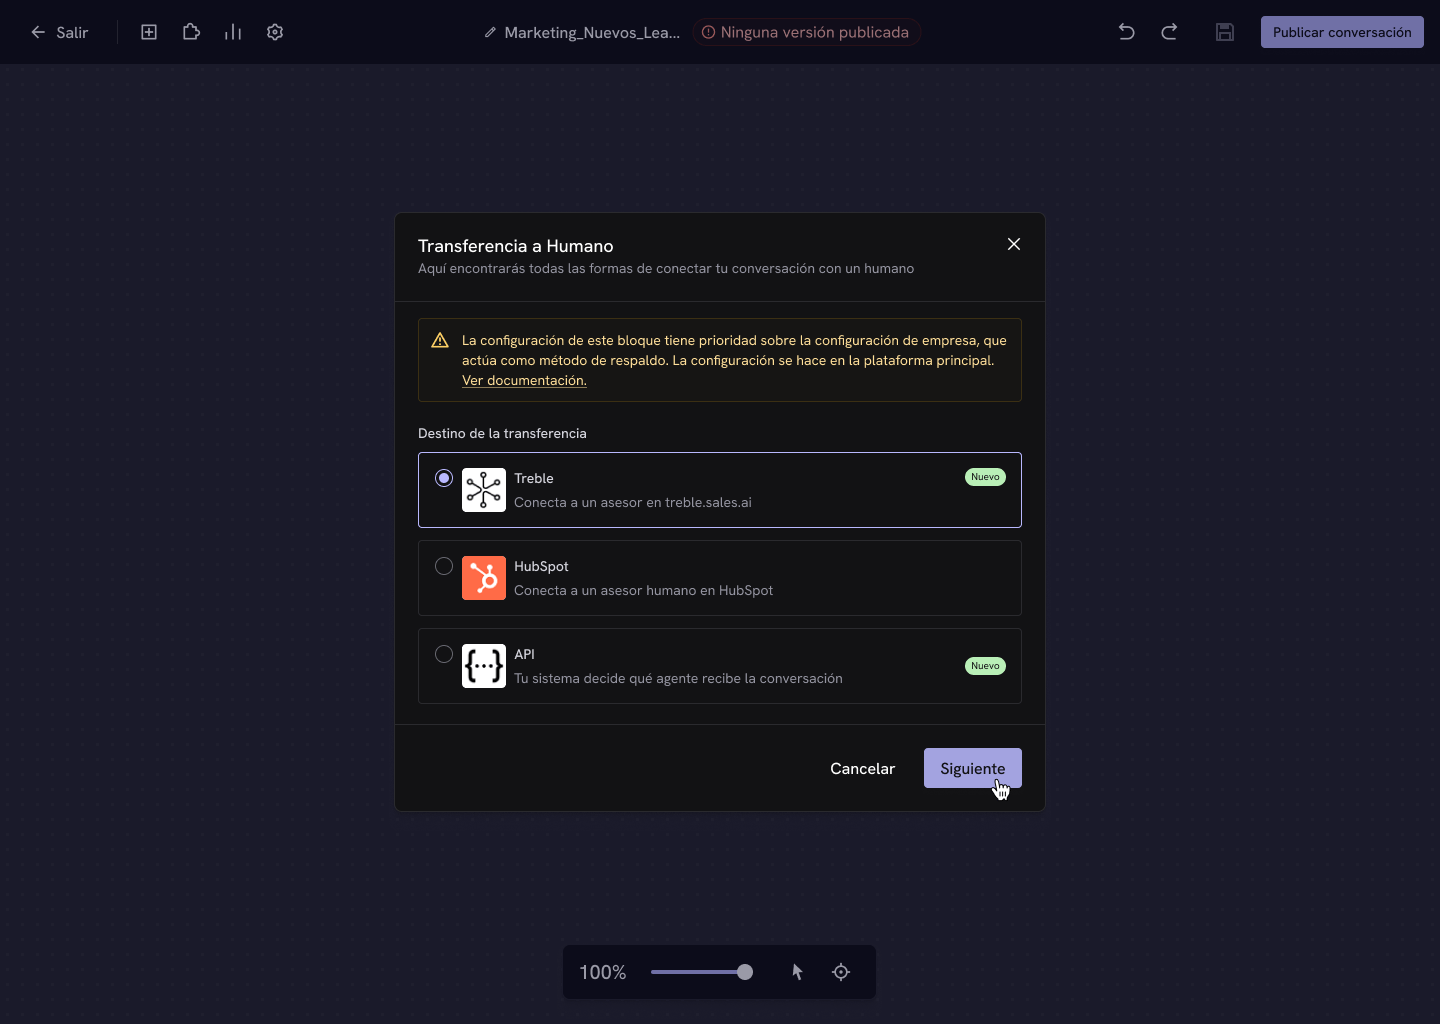Click the Destino de la transferencia label
Viewport: 1440px width, 1024px height.
tap(502, 433)
